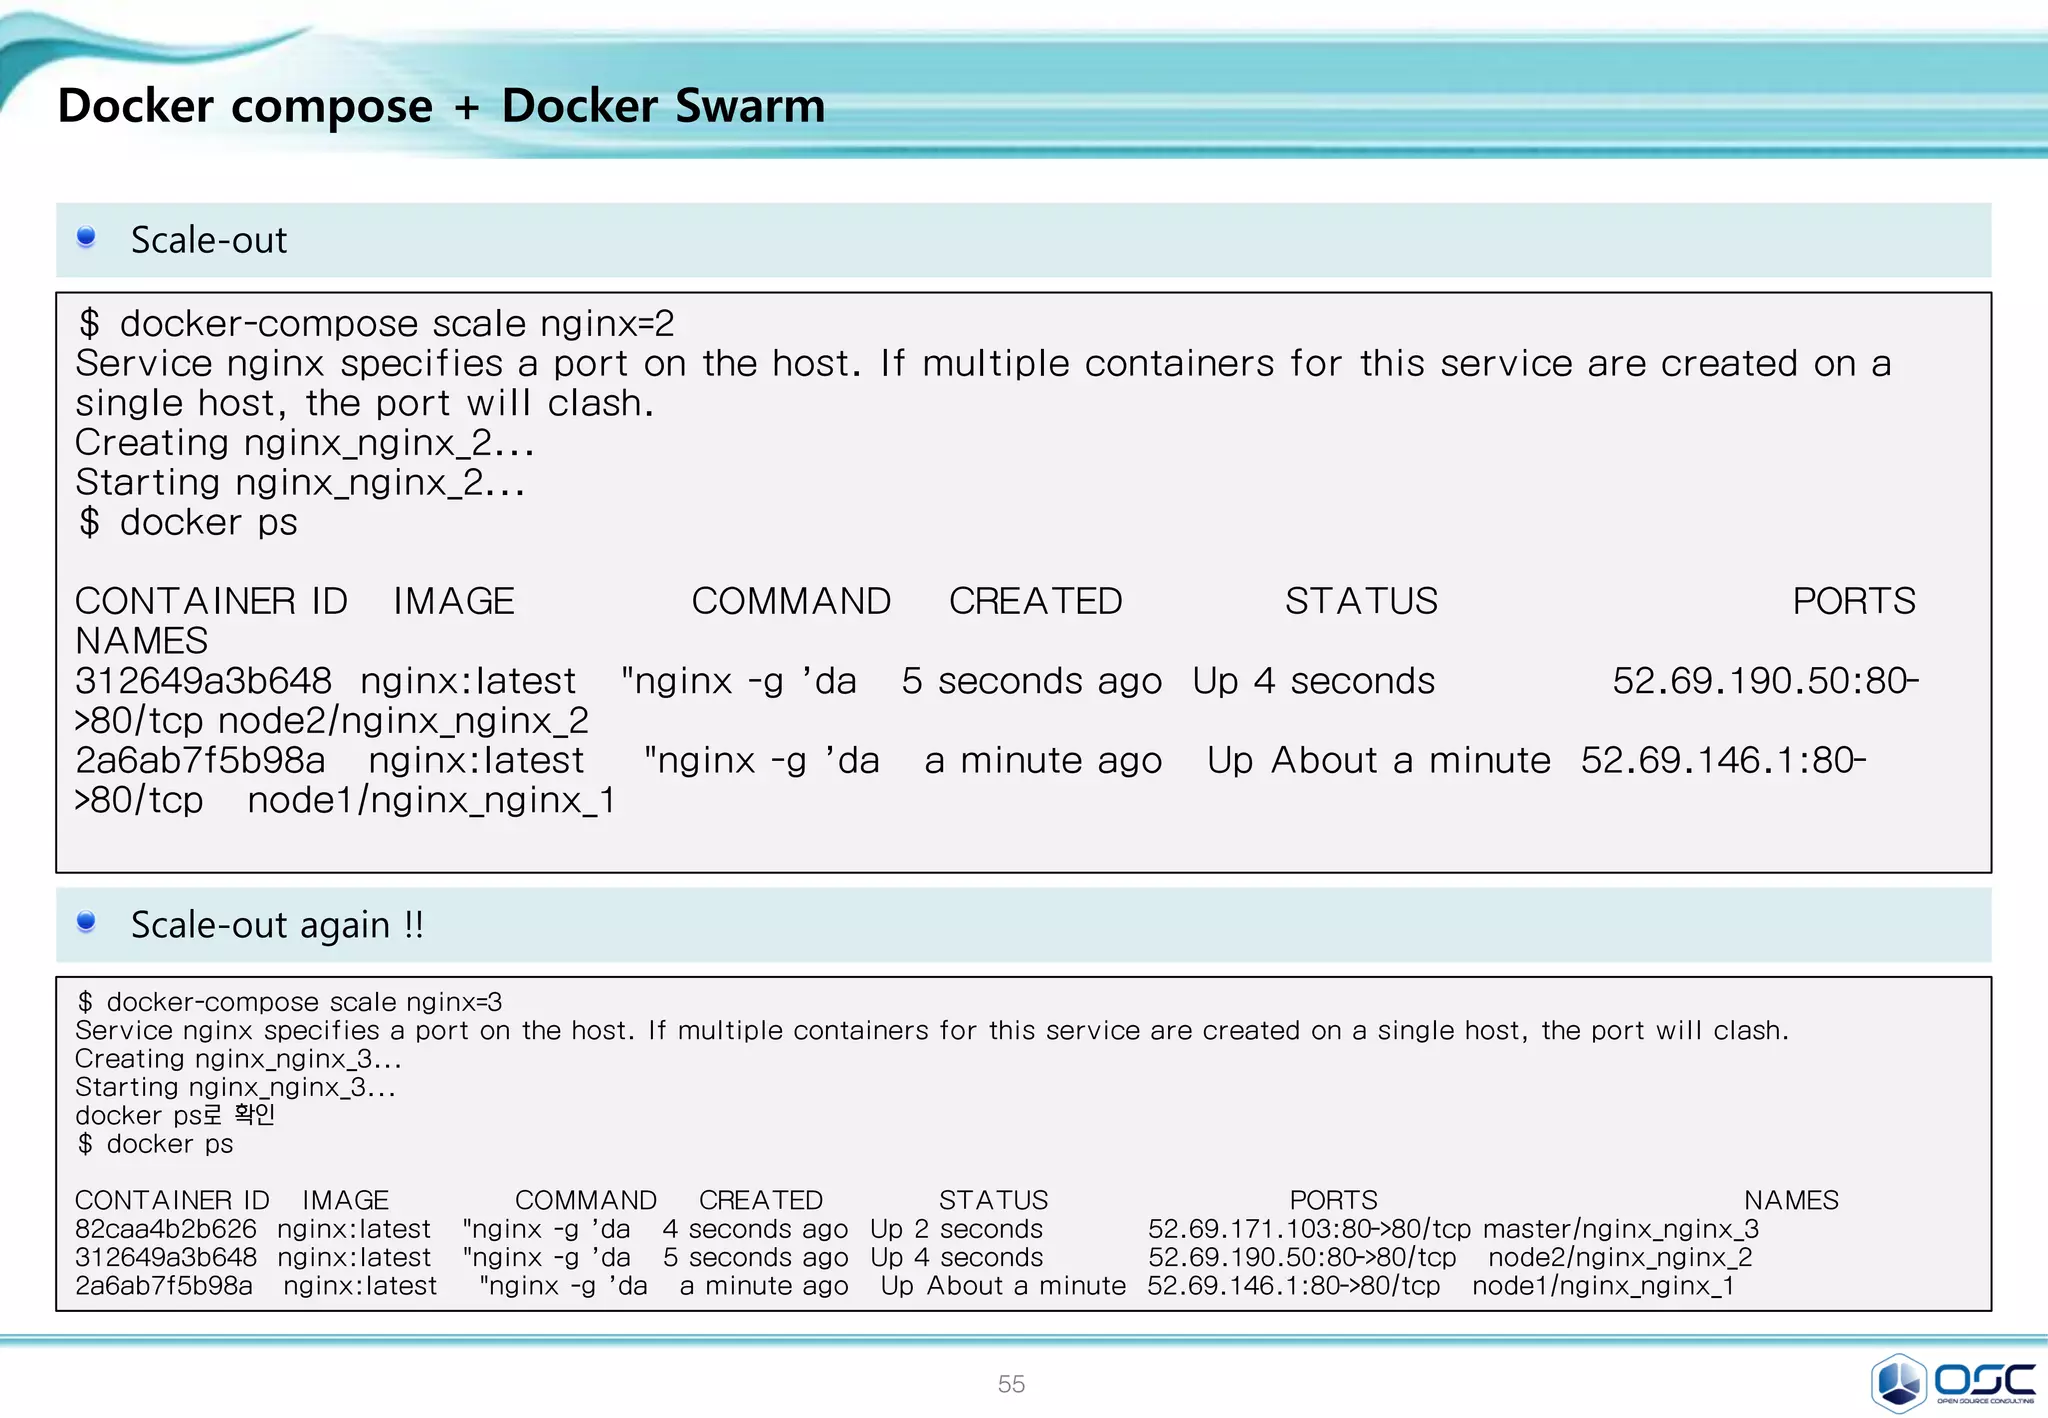Click PORTS header in upper table

coord(1854,601)
